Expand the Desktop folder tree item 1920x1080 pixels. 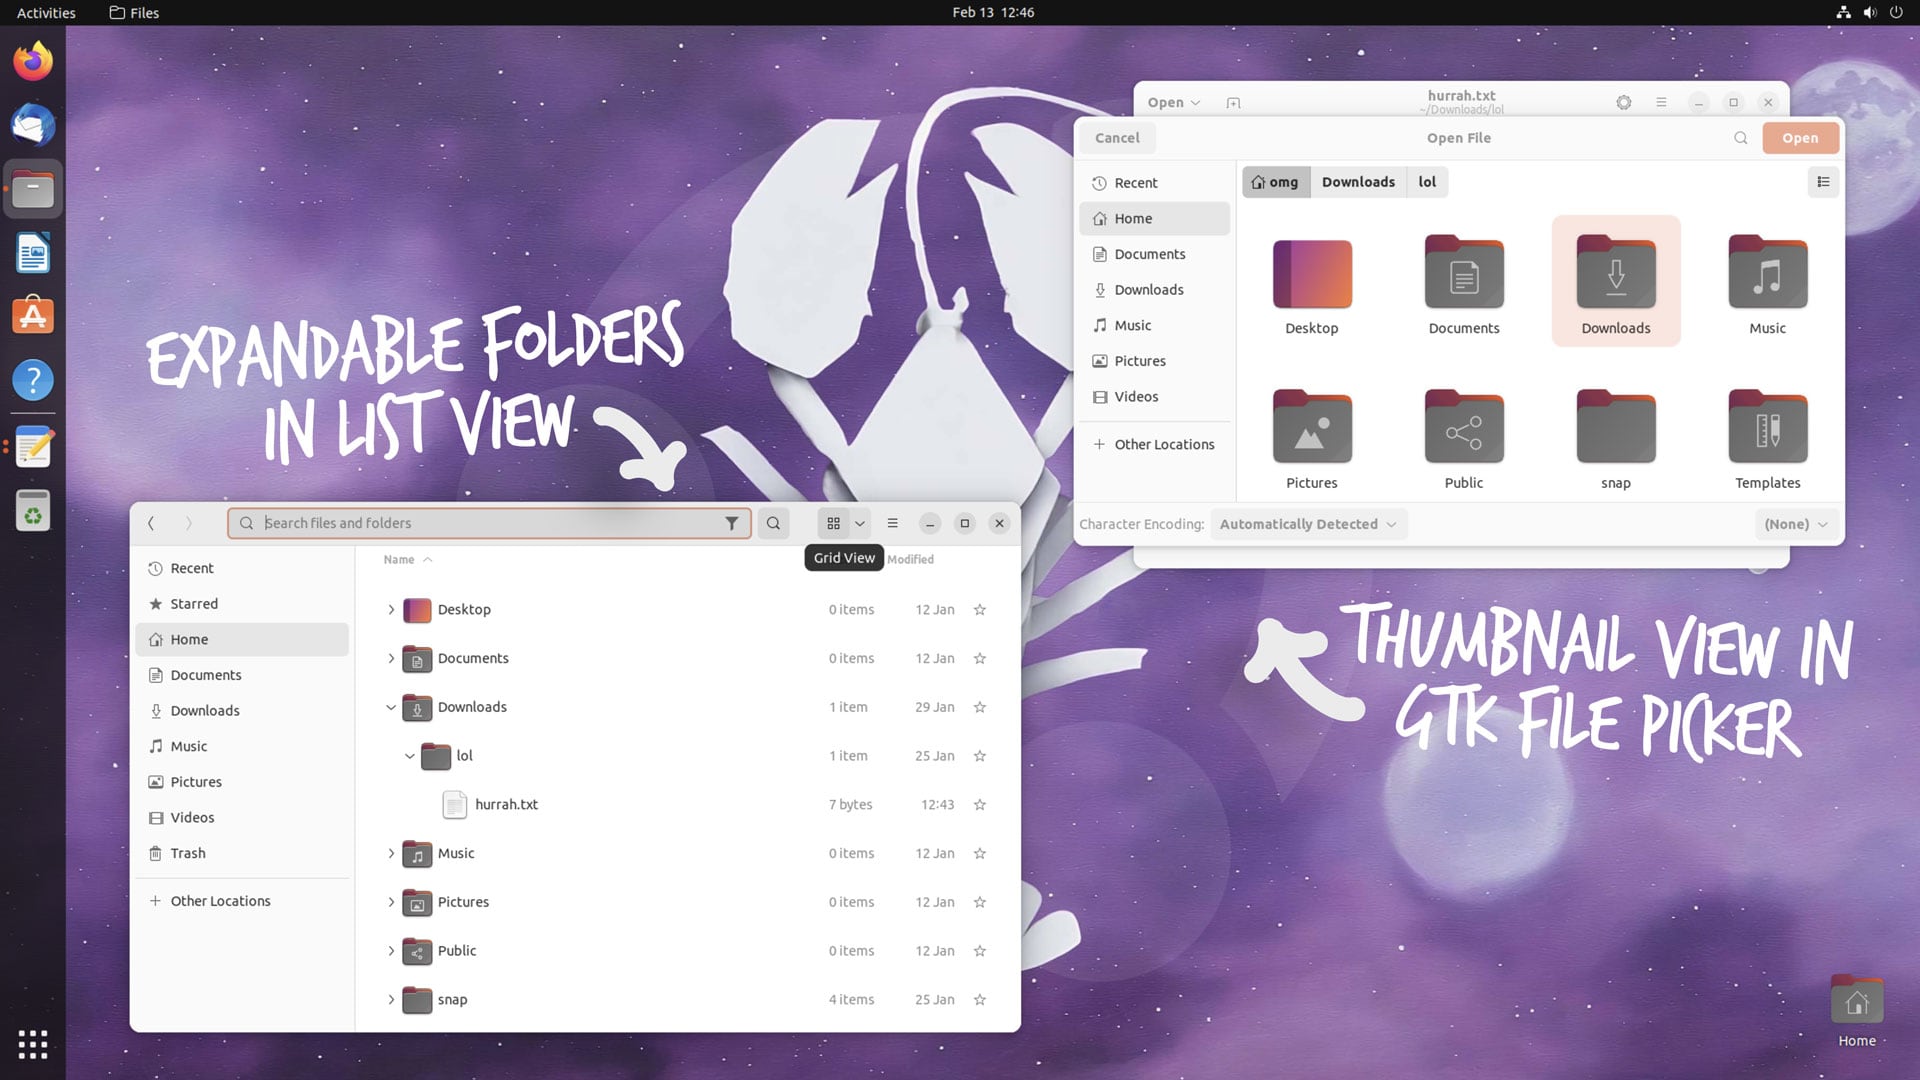tap(390, 609)
